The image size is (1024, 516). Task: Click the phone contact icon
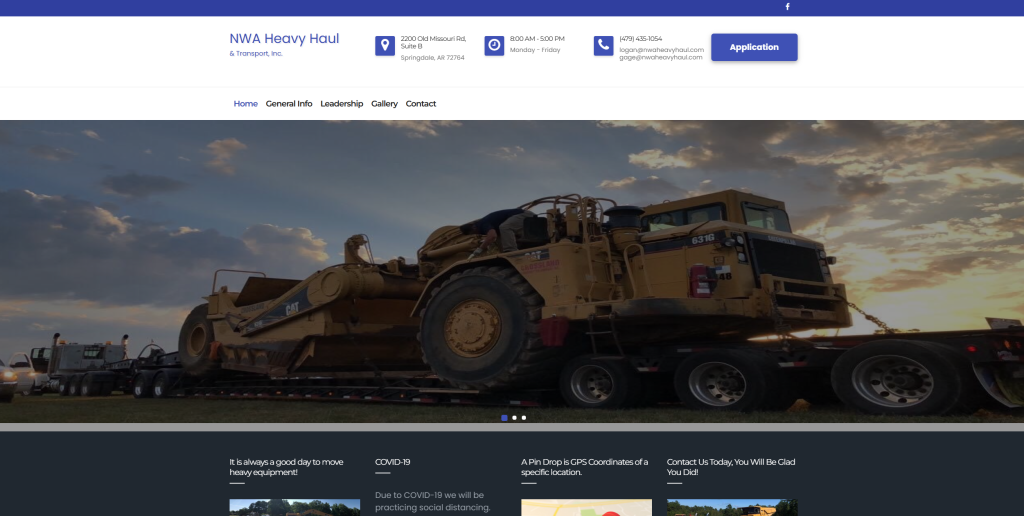tap(603, 46)
